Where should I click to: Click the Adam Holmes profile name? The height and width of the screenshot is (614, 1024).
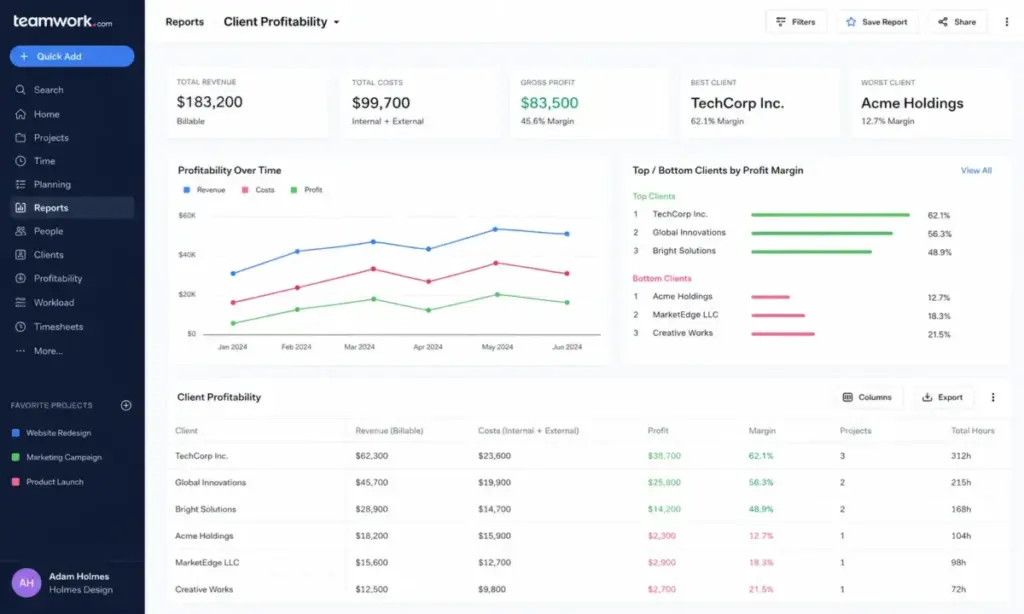tap(79, 576)
